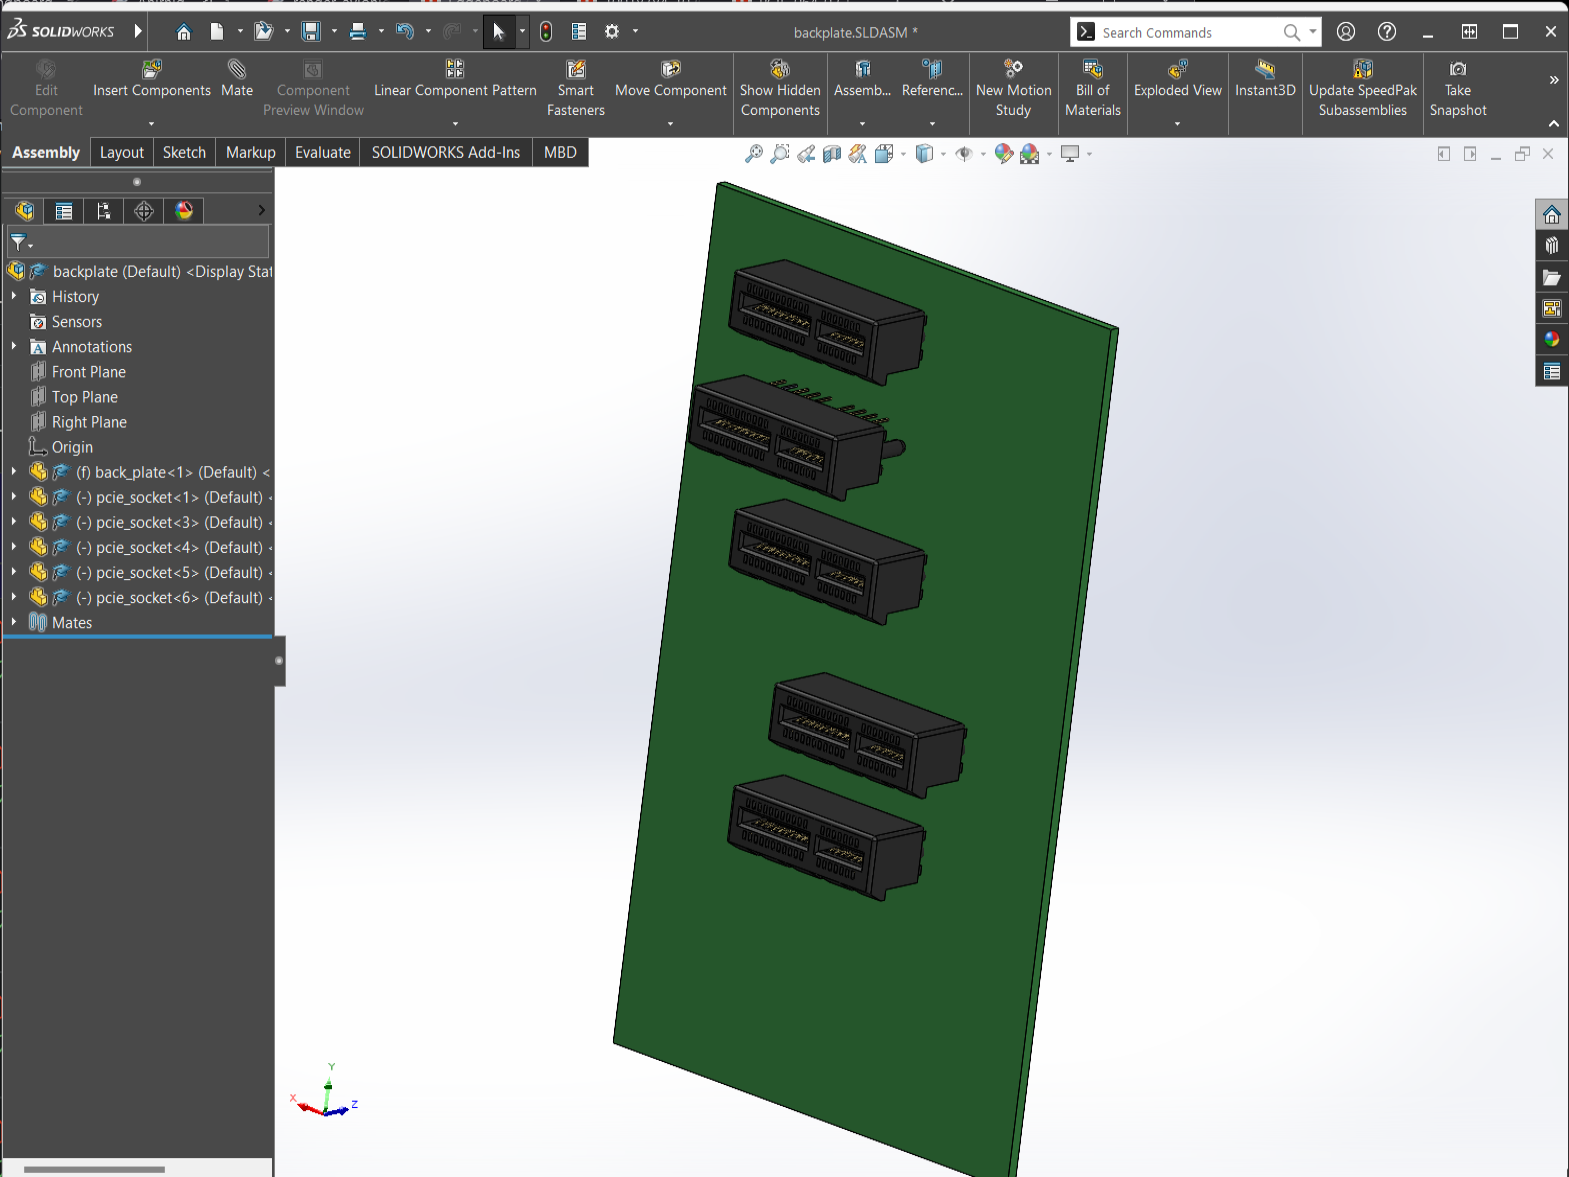Open the DisplayManager appearance tab

point(184,211)
